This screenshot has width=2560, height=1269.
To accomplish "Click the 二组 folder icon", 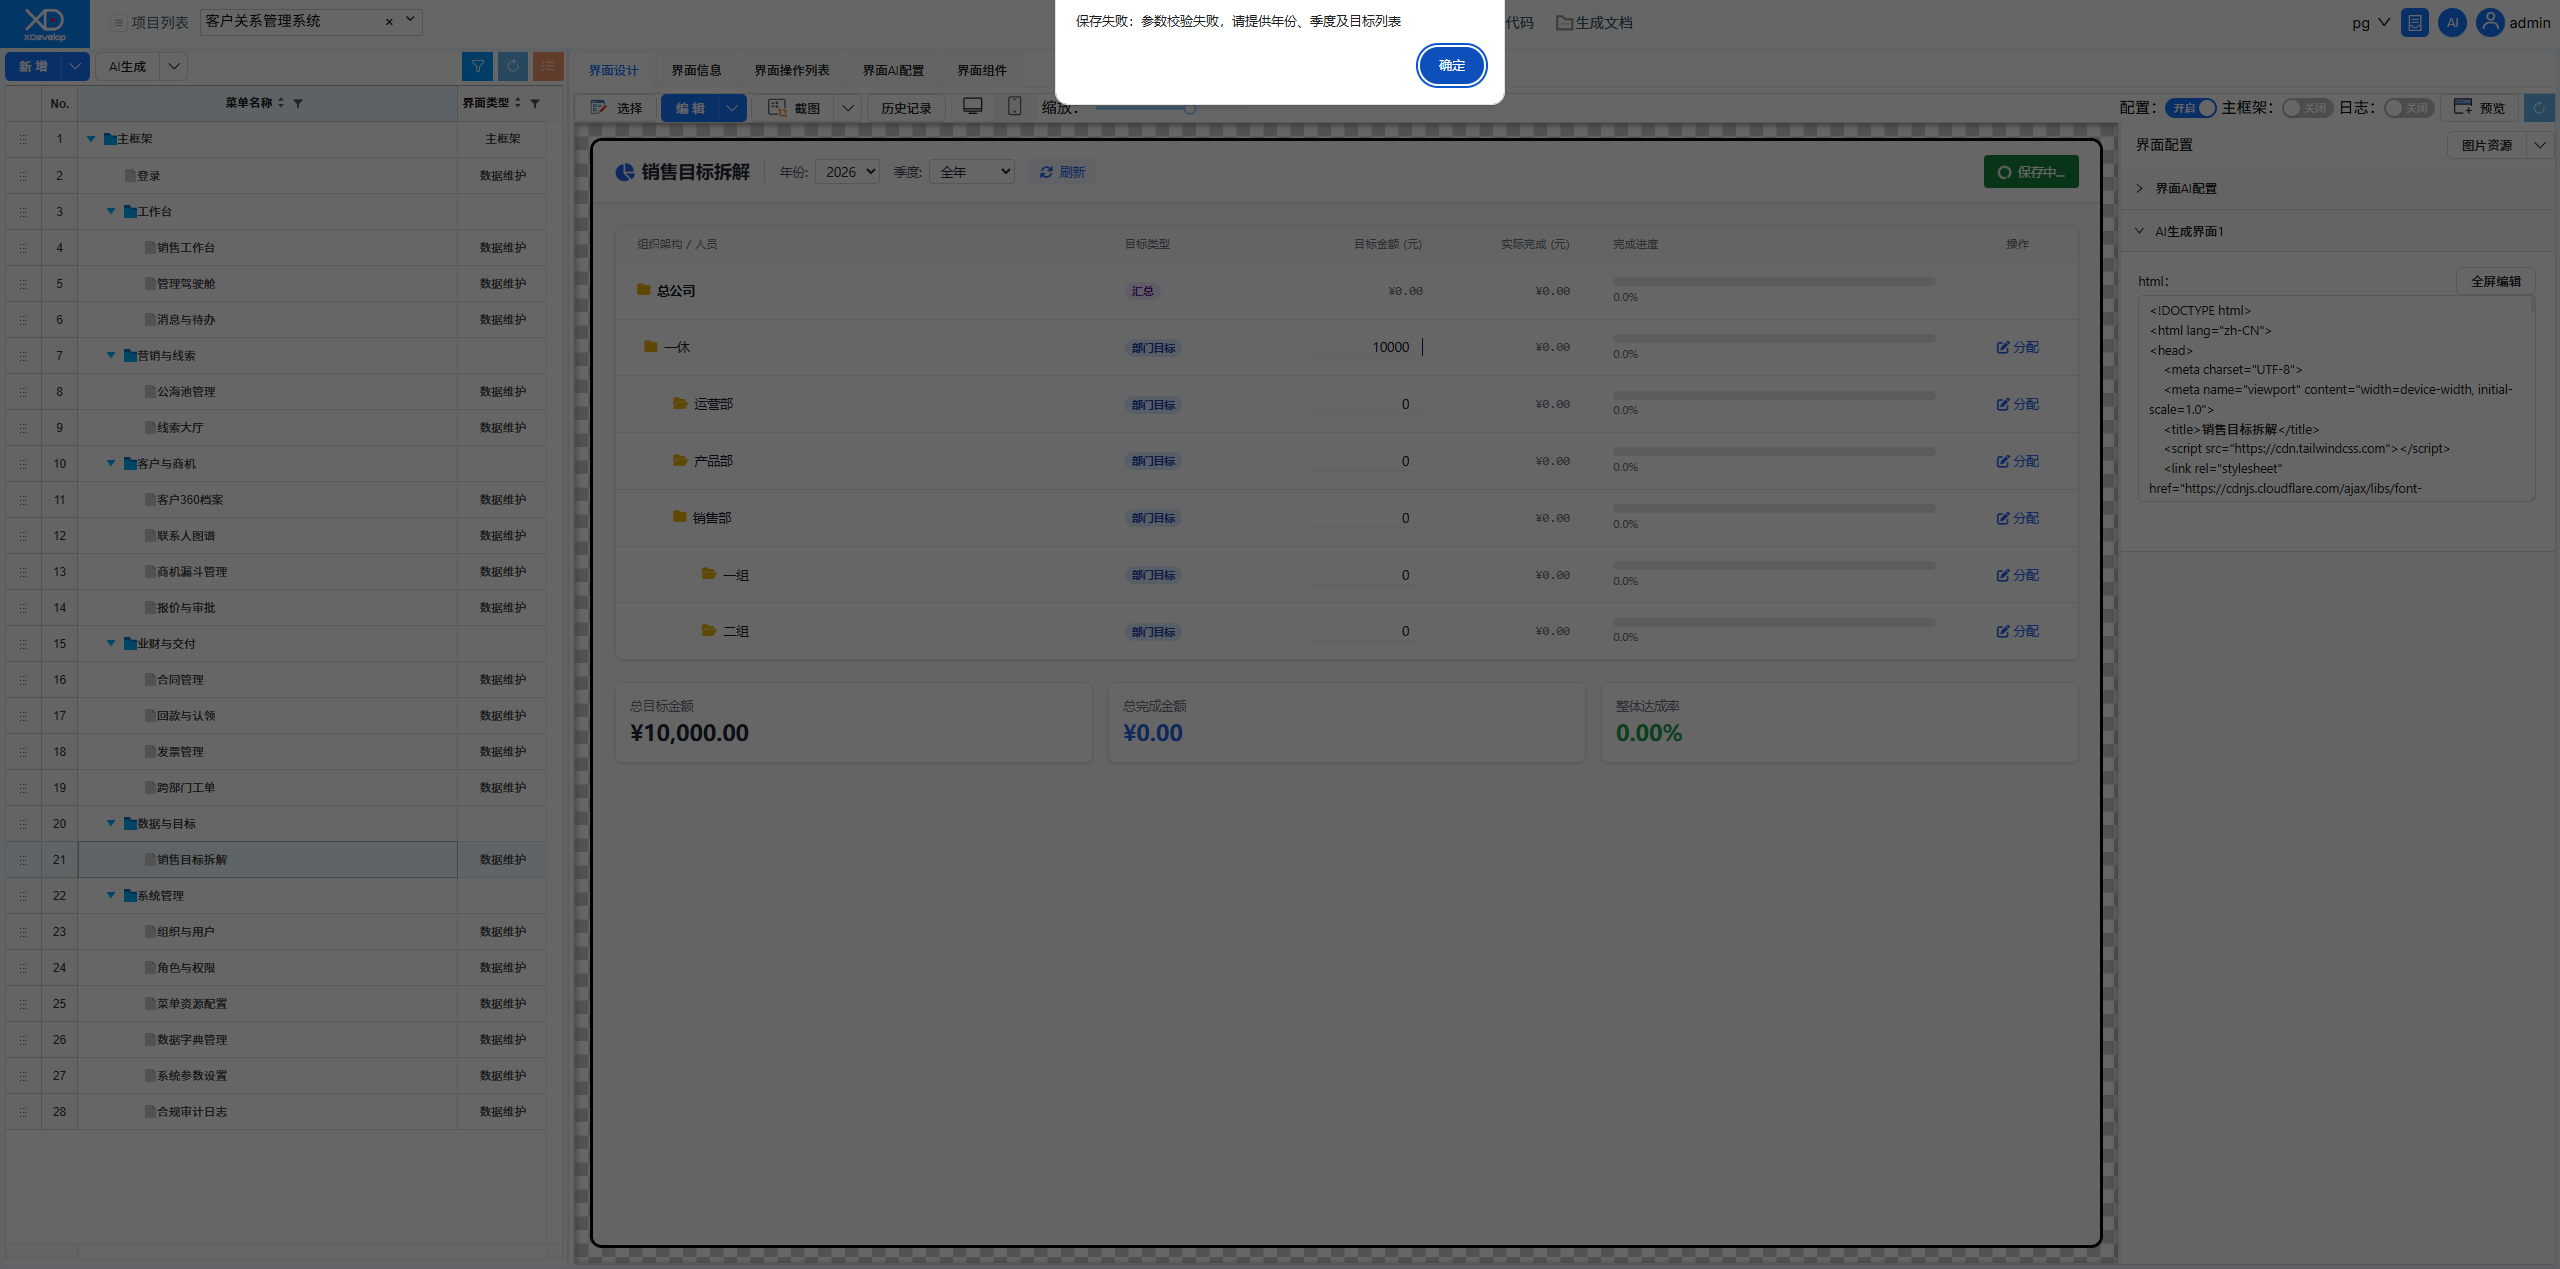I will pyautogui.click(x=709, y=631).
